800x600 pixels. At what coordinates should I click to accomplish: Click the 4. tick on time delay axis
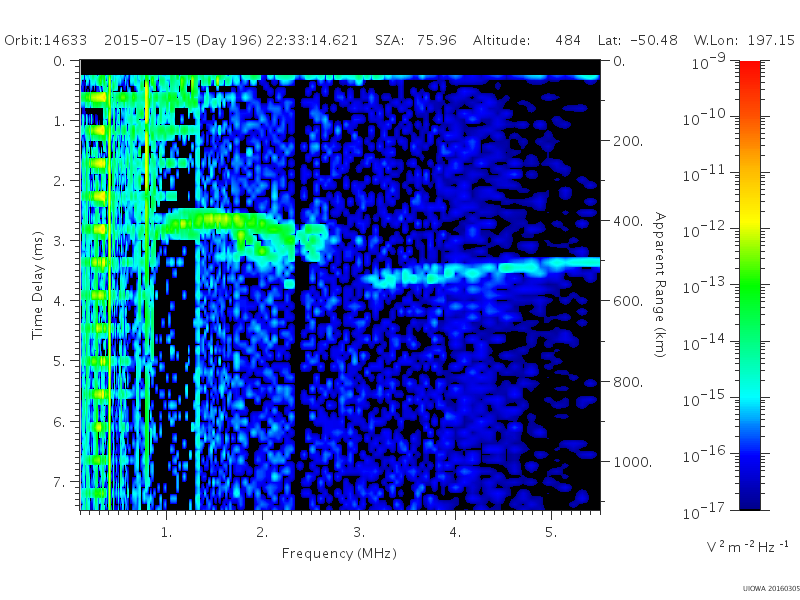pyautogui.click(x=60, y=301)
